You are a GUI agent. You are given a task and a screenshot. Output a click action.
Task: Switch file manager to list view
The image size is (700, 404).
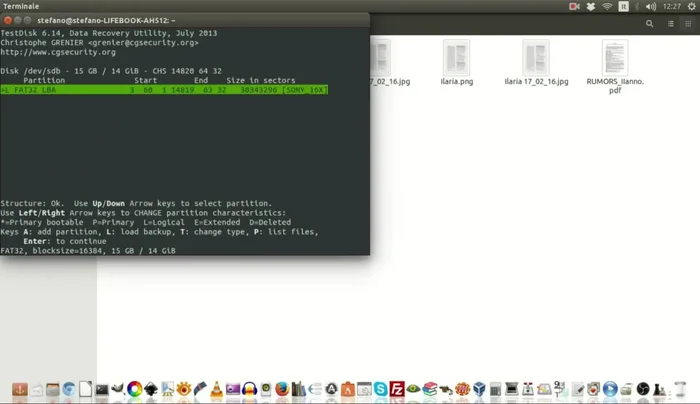pyautogui.click(x=669, y=24)
